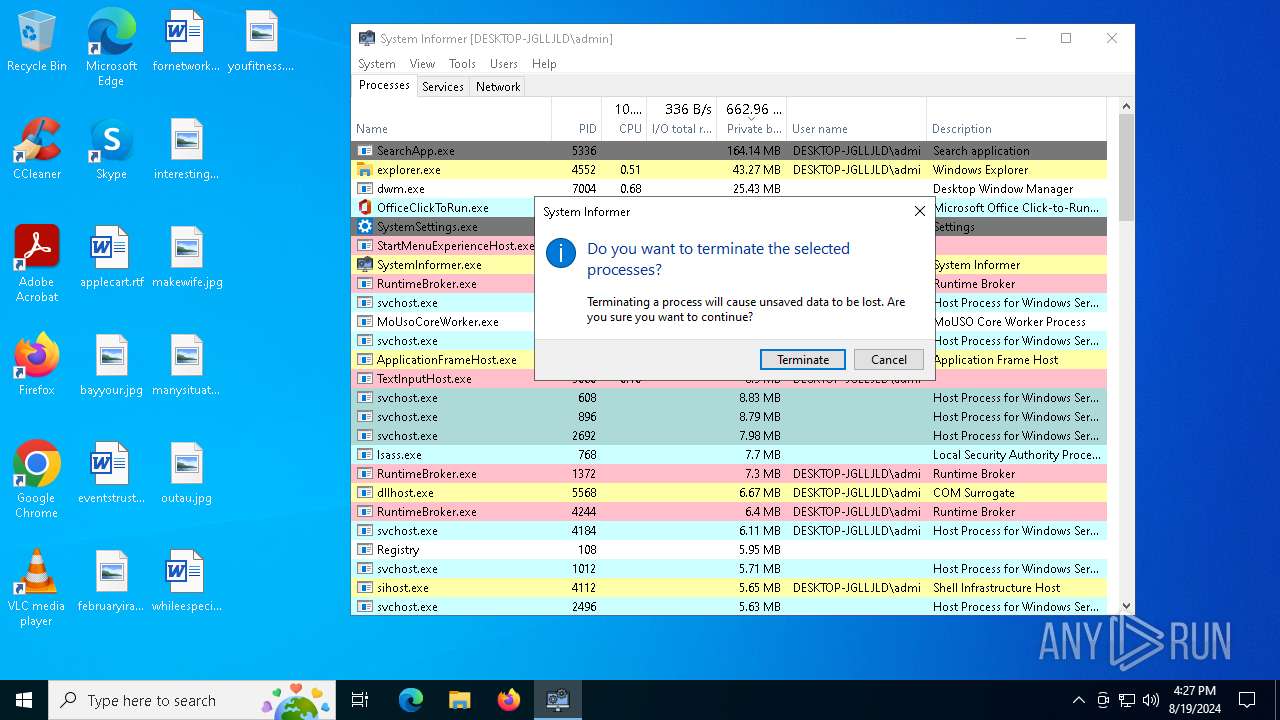Viewport: 1280px width, 720px height.
Task: Sort by the Name column header
Action: tap(451, 119)
